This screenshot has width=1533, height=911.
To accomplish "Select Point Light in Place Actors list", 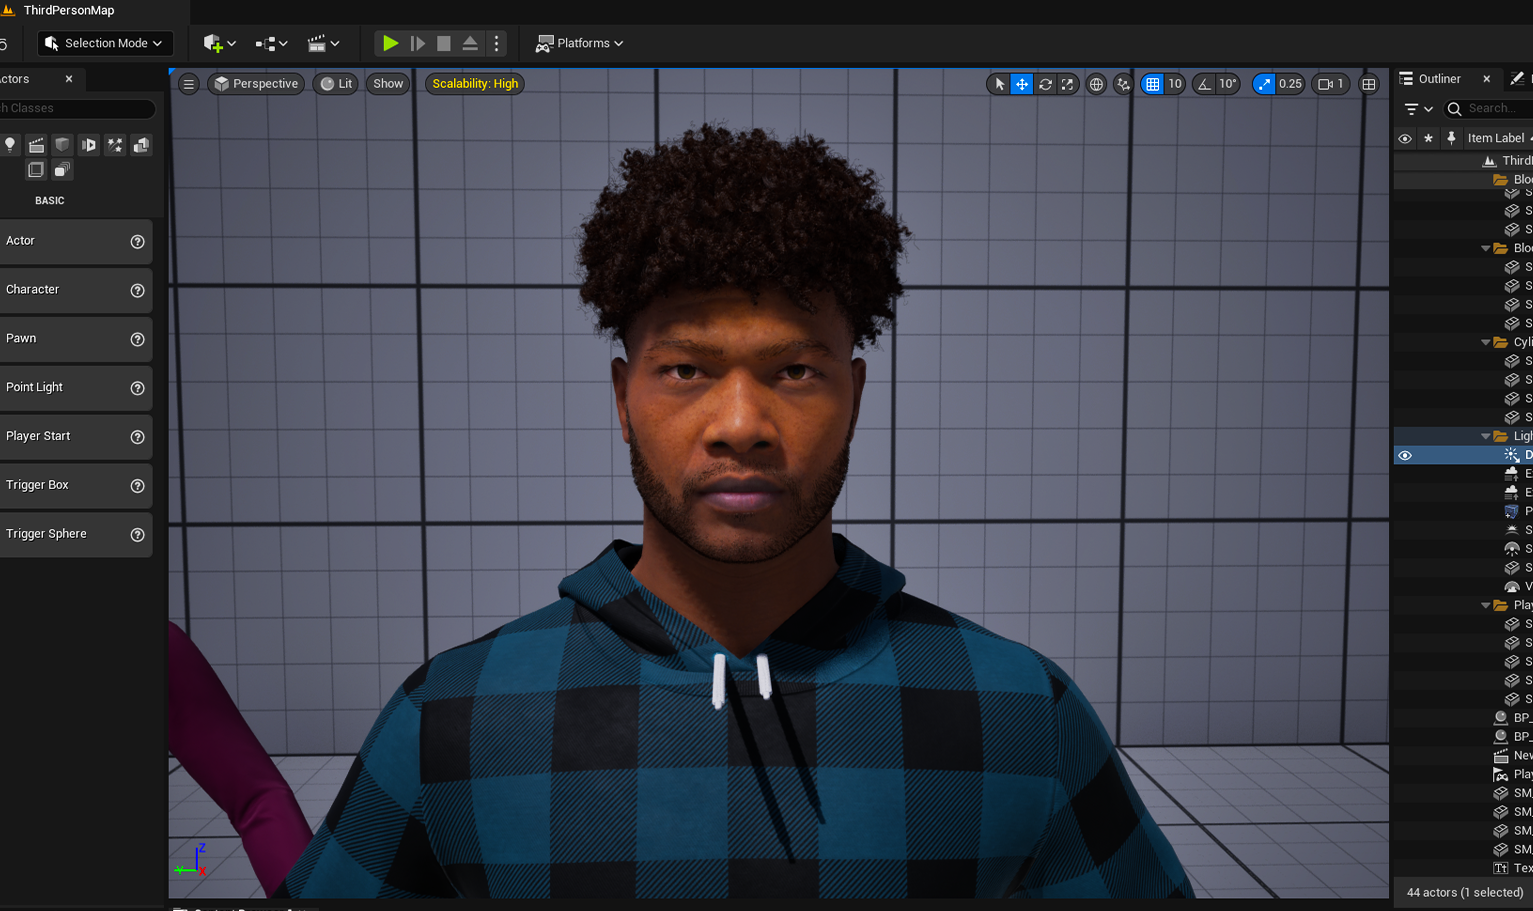I will 76,388.
